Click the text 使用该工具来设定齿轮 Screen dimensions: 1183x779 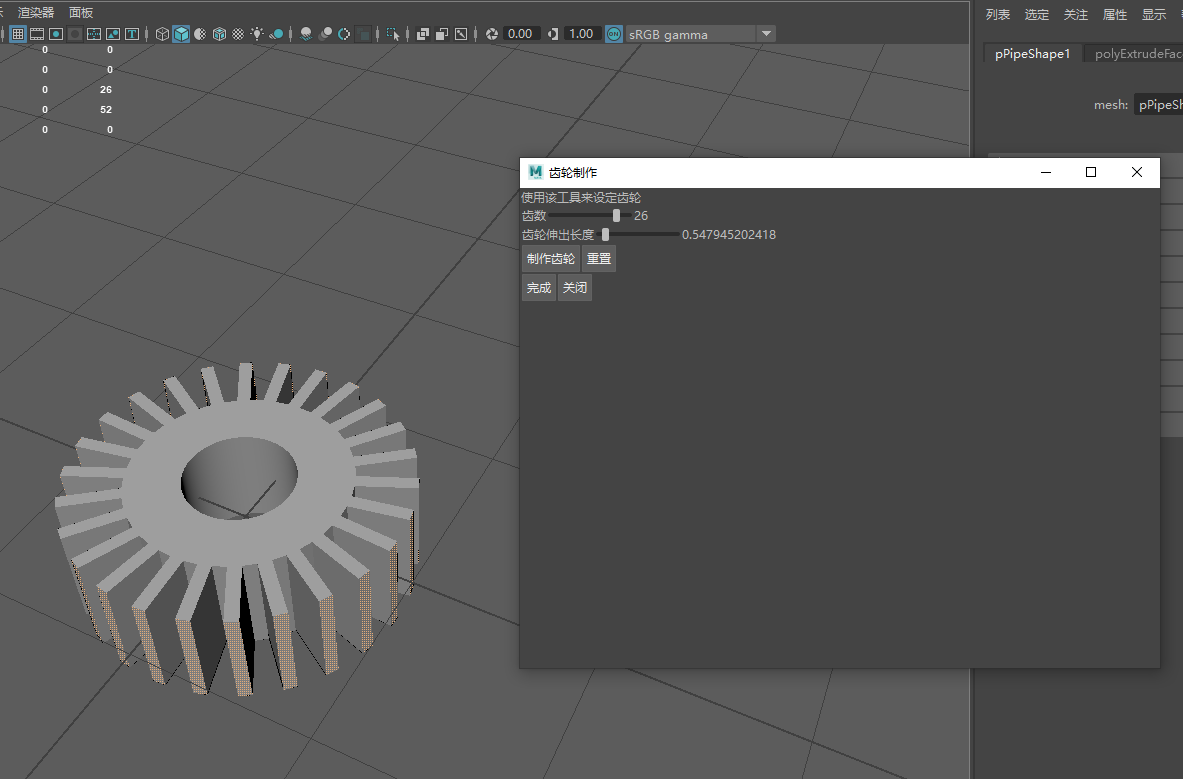581,198
